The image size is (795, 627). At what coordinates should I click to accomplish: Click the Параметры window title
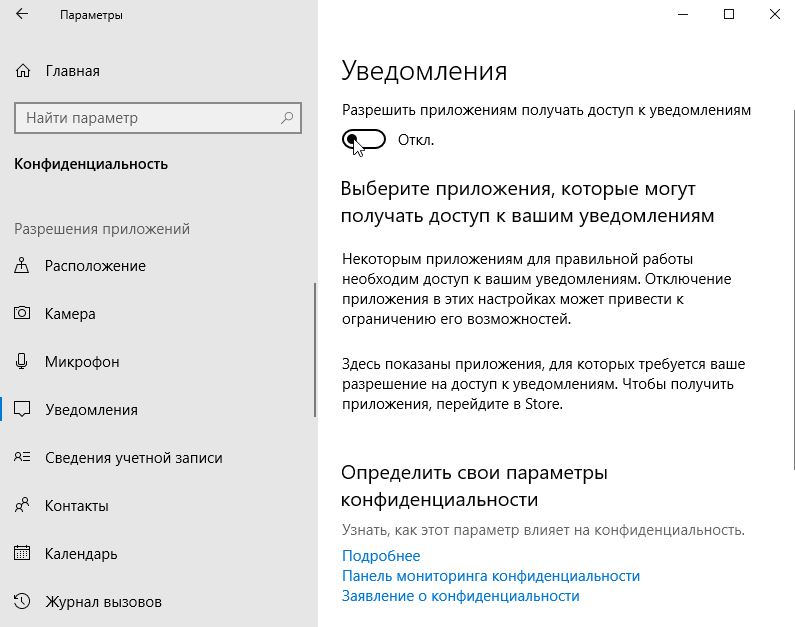(91, 15)
